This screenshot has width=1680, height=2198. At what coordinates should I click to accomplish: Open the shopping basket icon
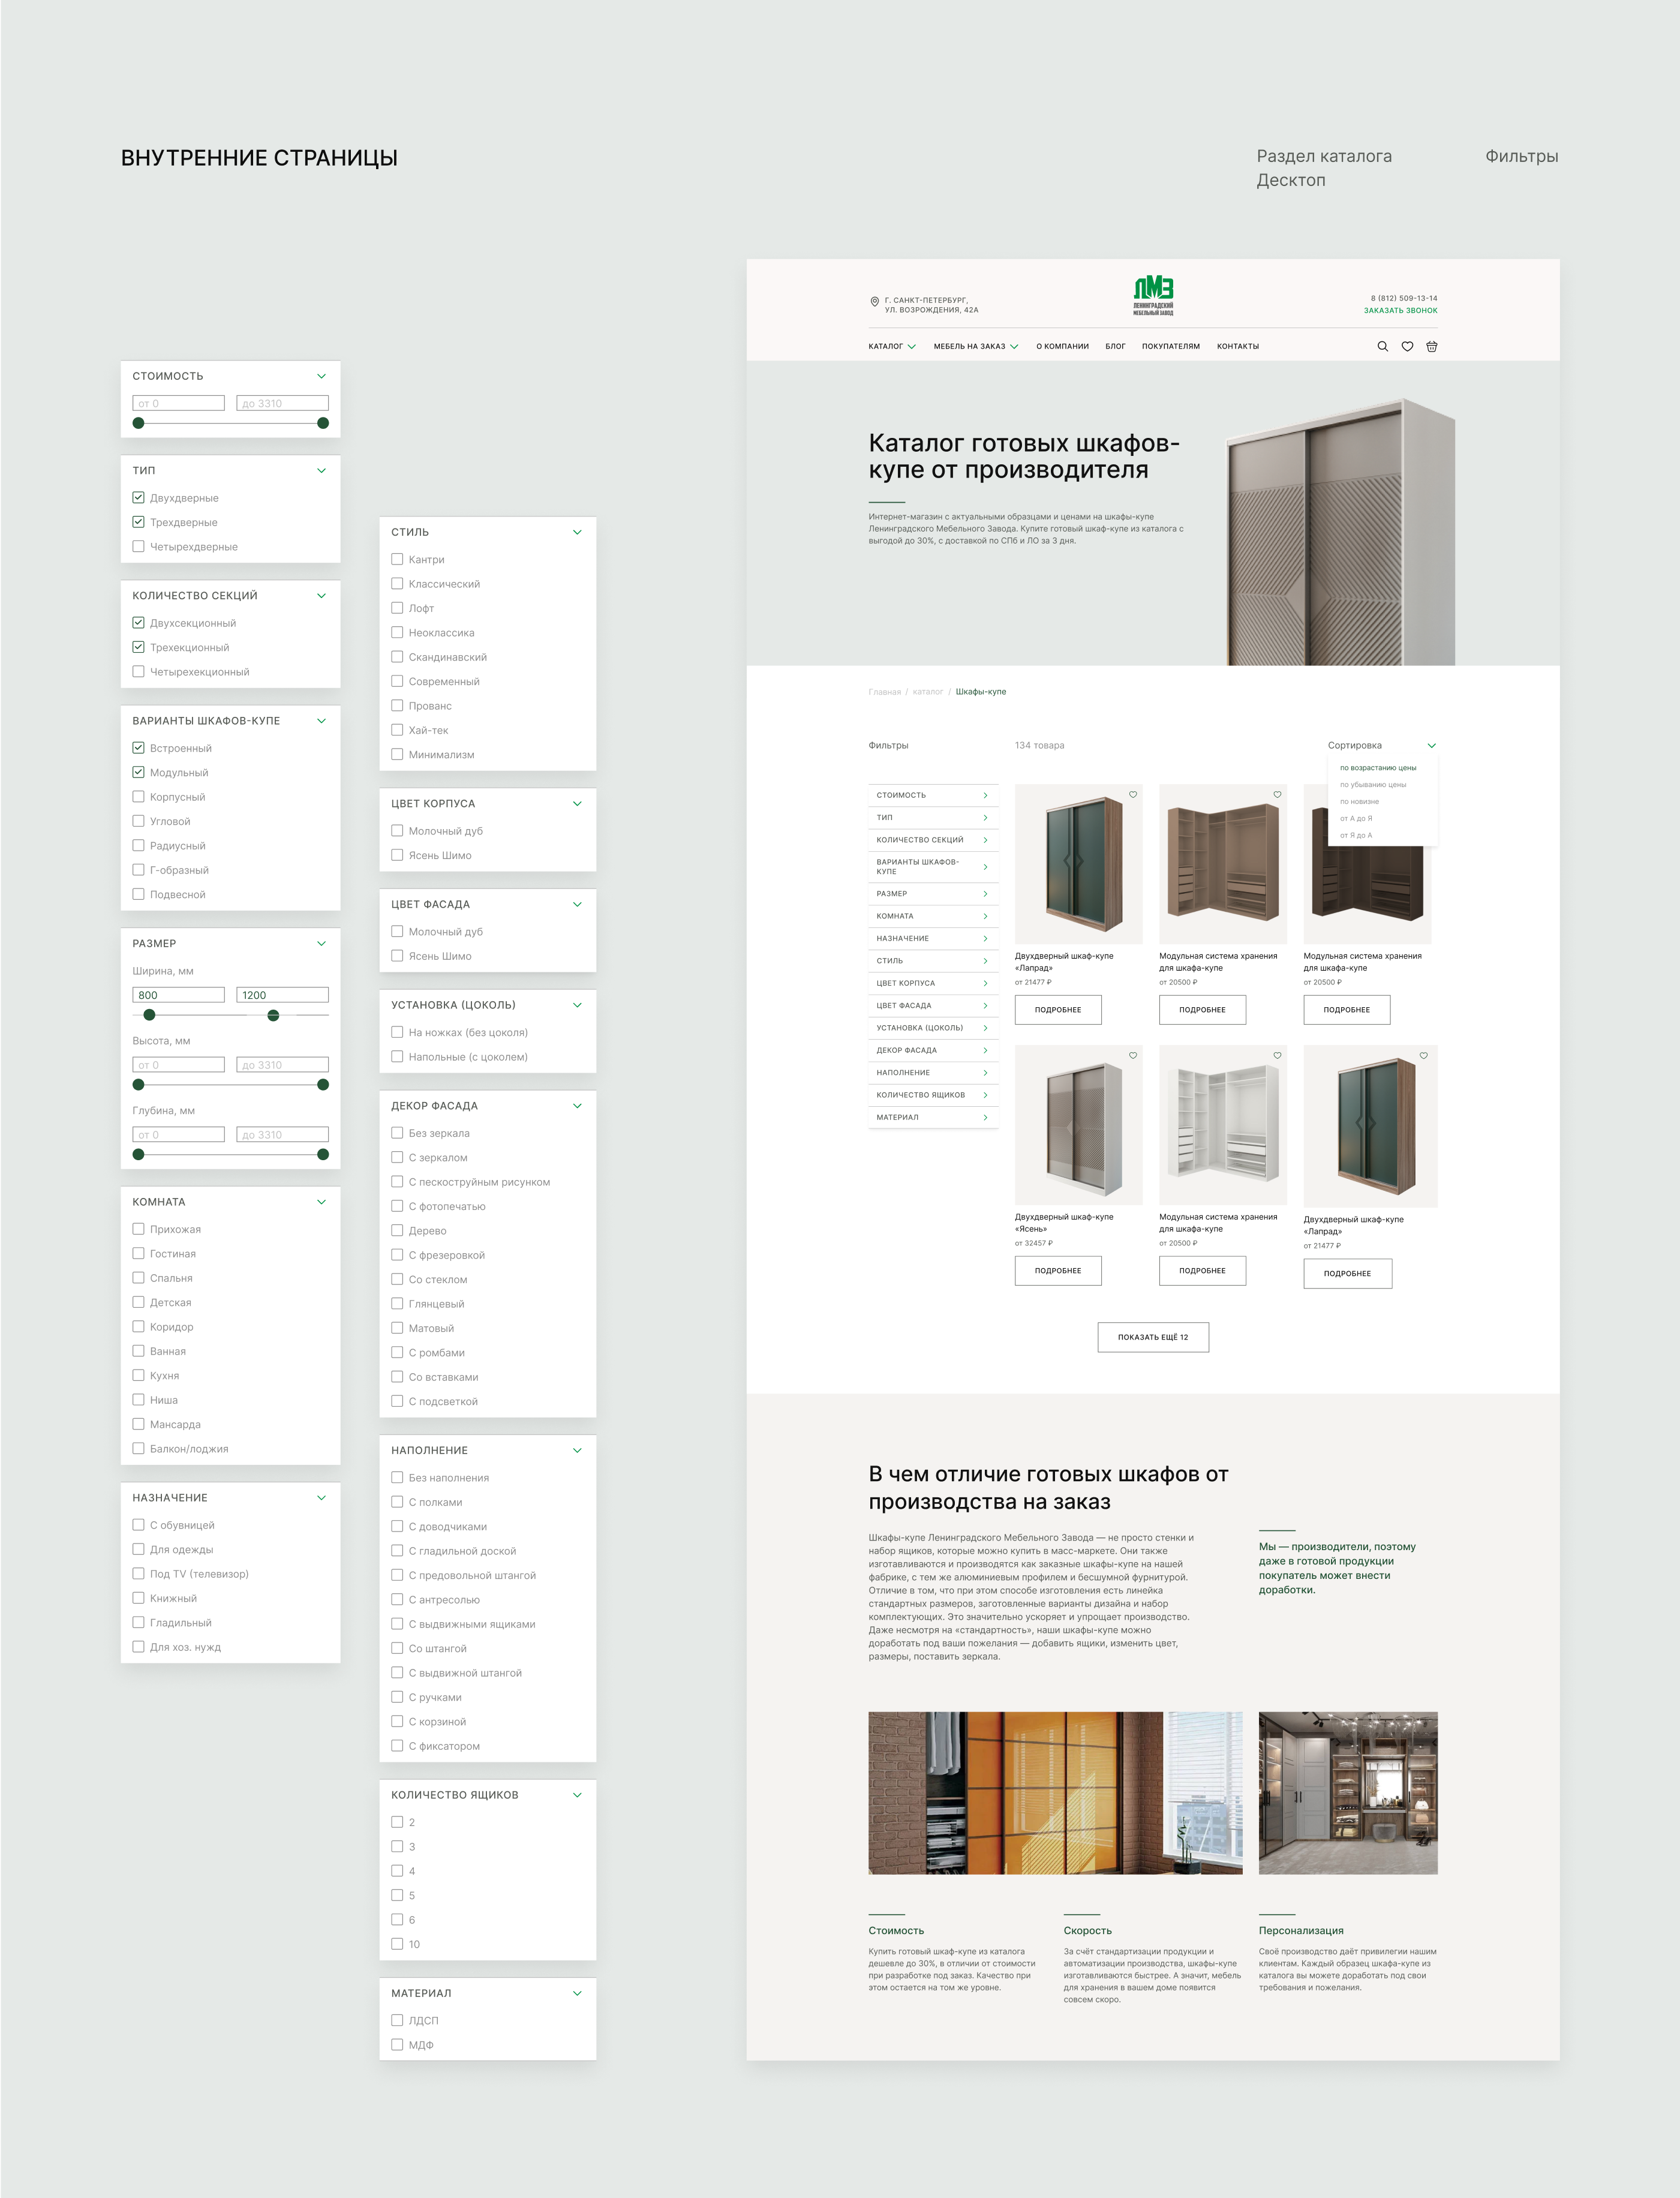(x=1431, y=346)
